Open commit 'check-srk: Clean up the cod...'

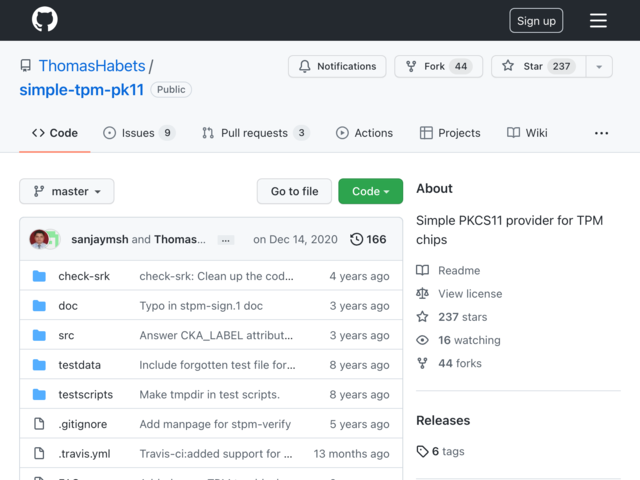click(216, 276)
